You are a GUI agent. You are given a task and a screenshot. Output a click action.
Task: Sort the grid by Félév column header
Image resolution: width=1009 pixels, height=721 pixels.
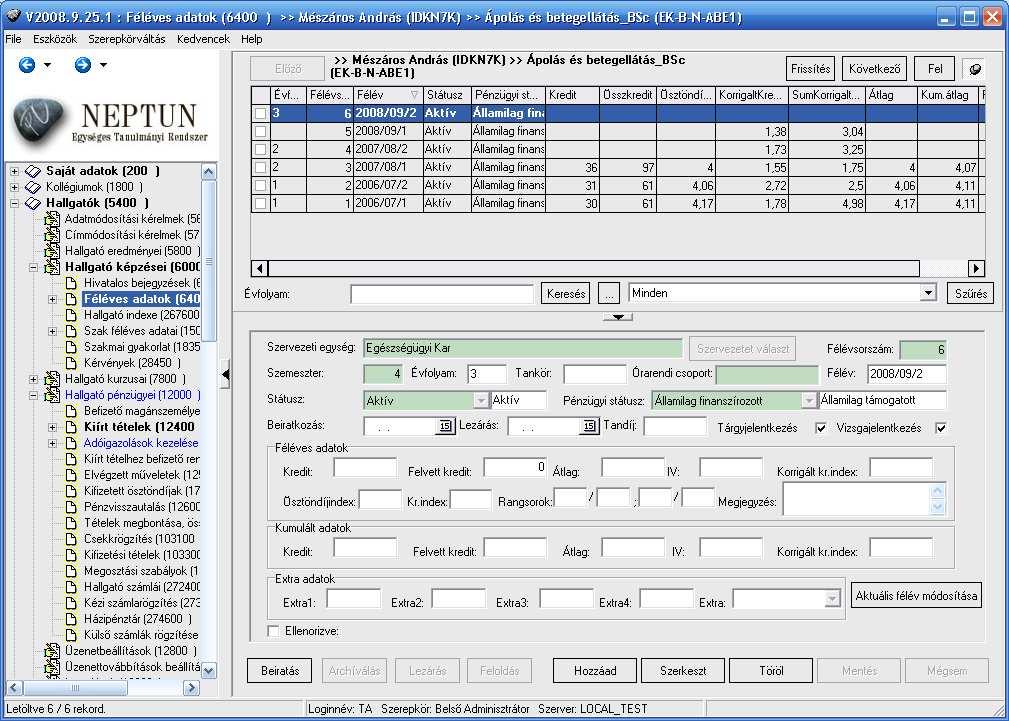coord(388,95)
